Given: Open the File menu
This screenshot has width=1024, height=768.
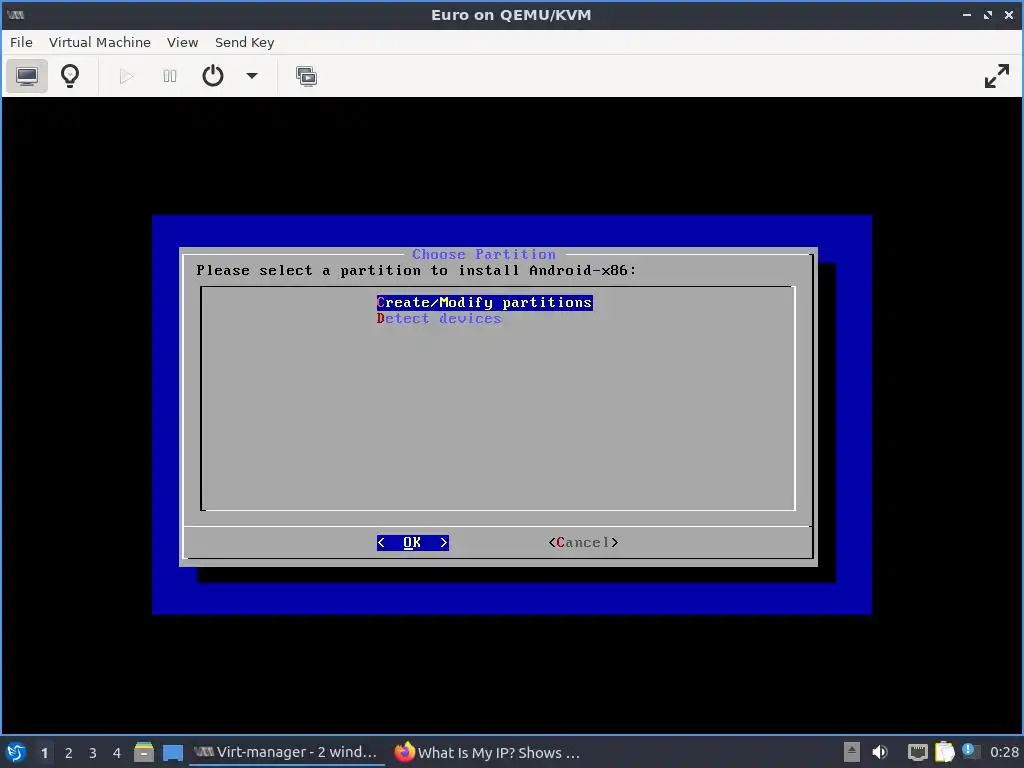Looking at the screenshot, I should coord(21,42).
